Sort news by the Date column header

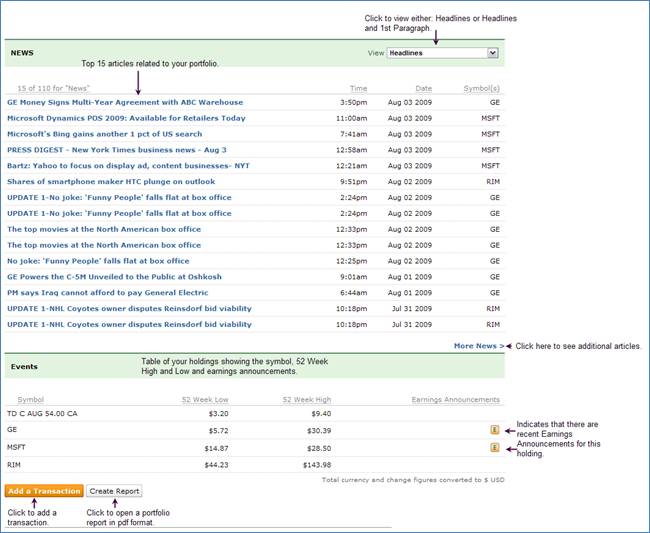tap(424, 88)
